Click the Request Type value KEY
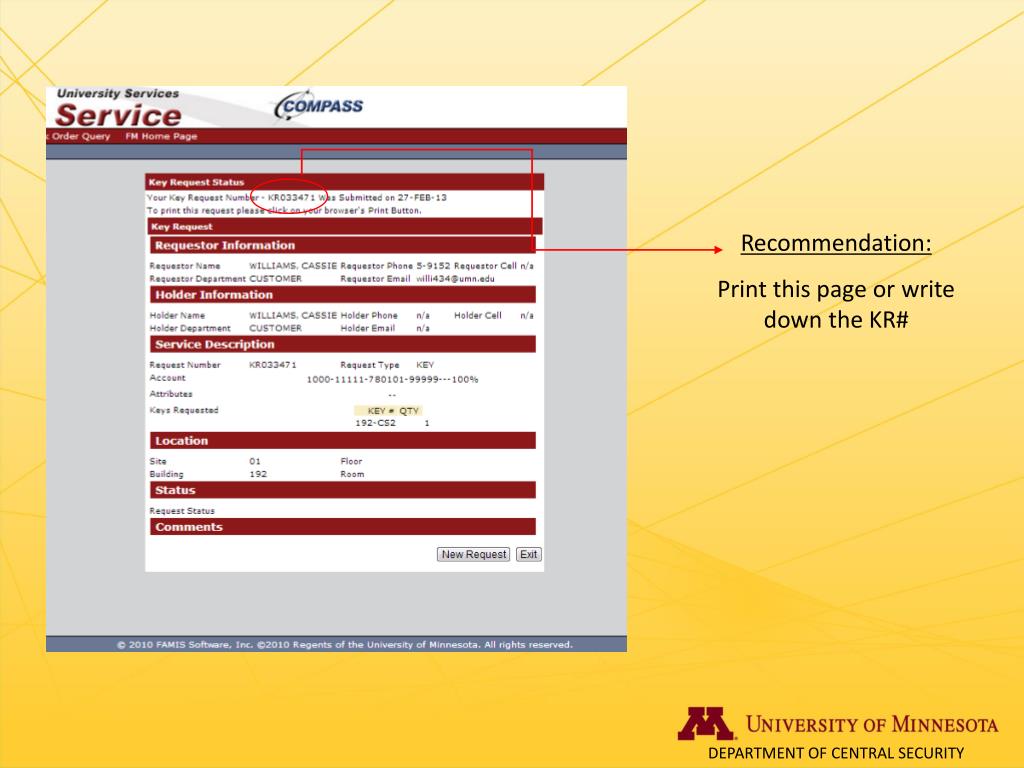The image size is (1024, 768). 424,365
